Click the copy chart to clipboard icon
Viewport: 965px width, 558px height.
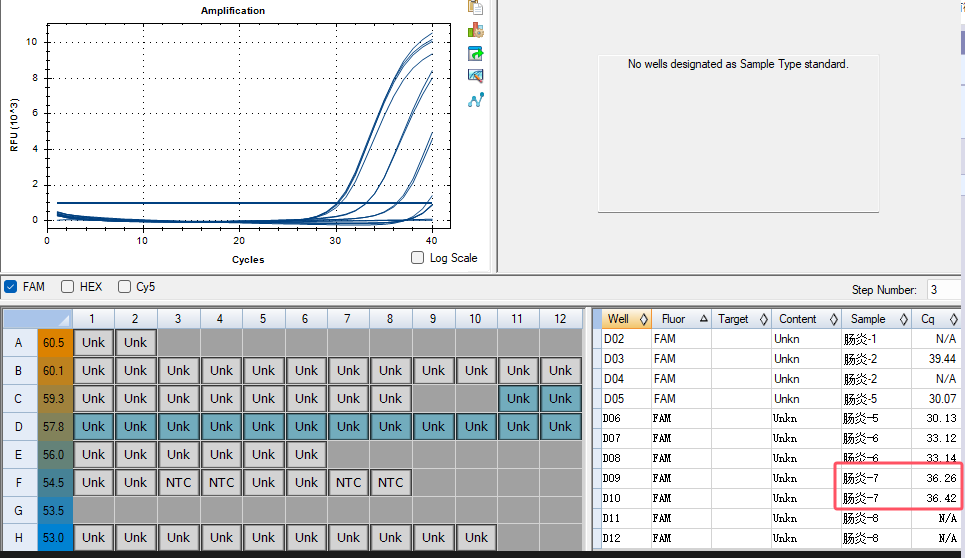click(475, 7)
